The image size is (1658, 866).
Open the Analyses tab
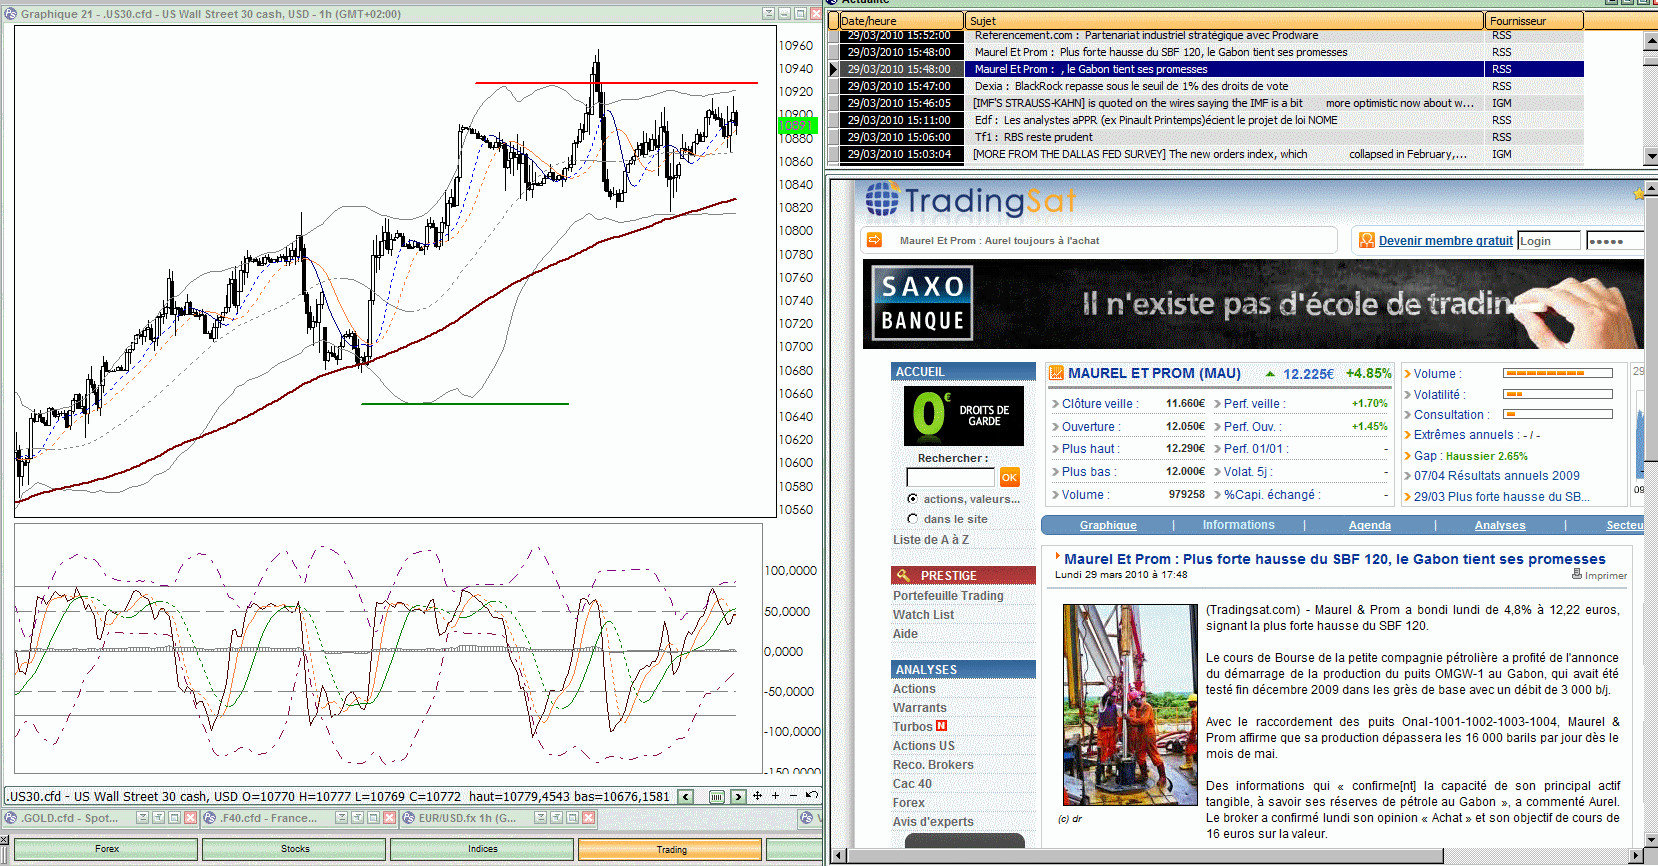(x=1500, y=525)
